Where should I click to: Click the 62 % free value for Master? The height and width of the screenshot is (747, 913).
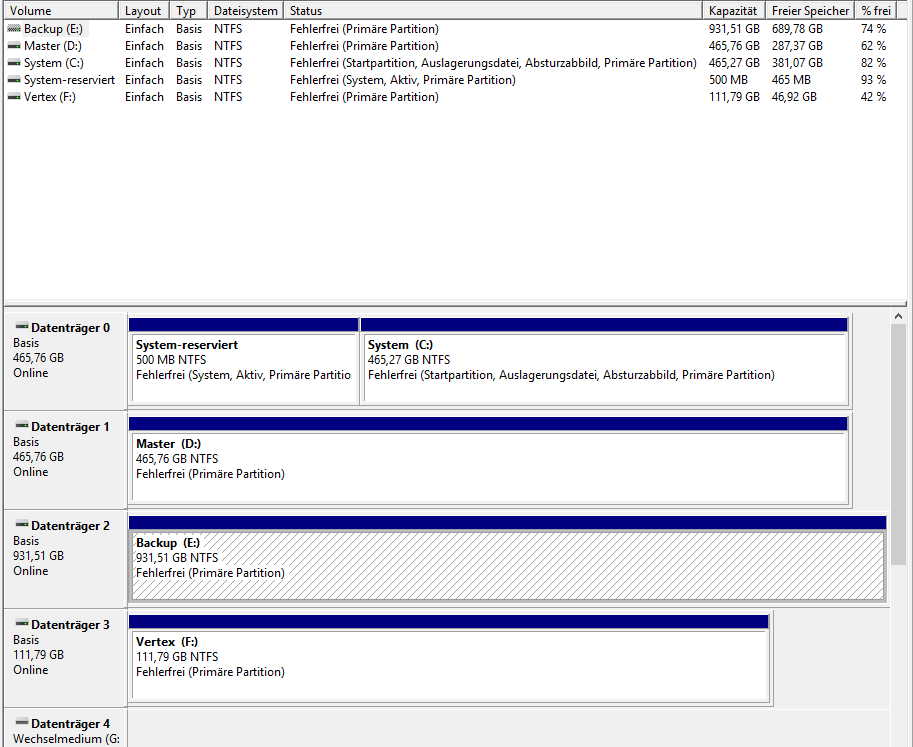click(x=873, y=45)
